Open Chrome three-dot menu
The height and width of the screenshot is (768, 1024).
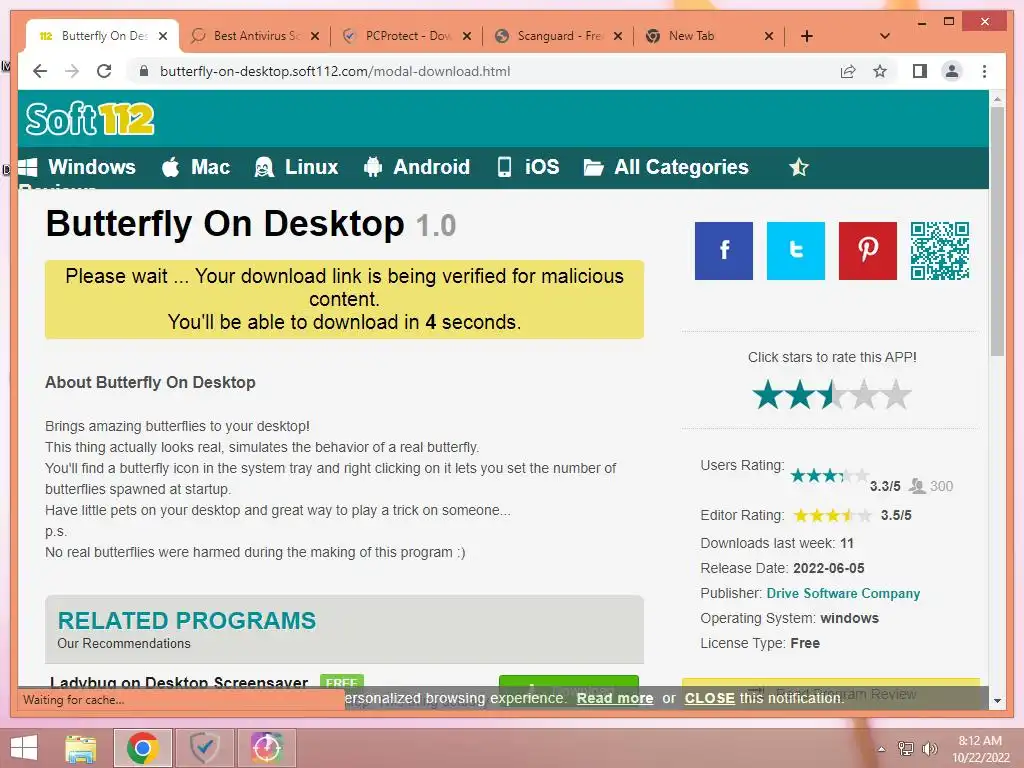tap(984, 71)
